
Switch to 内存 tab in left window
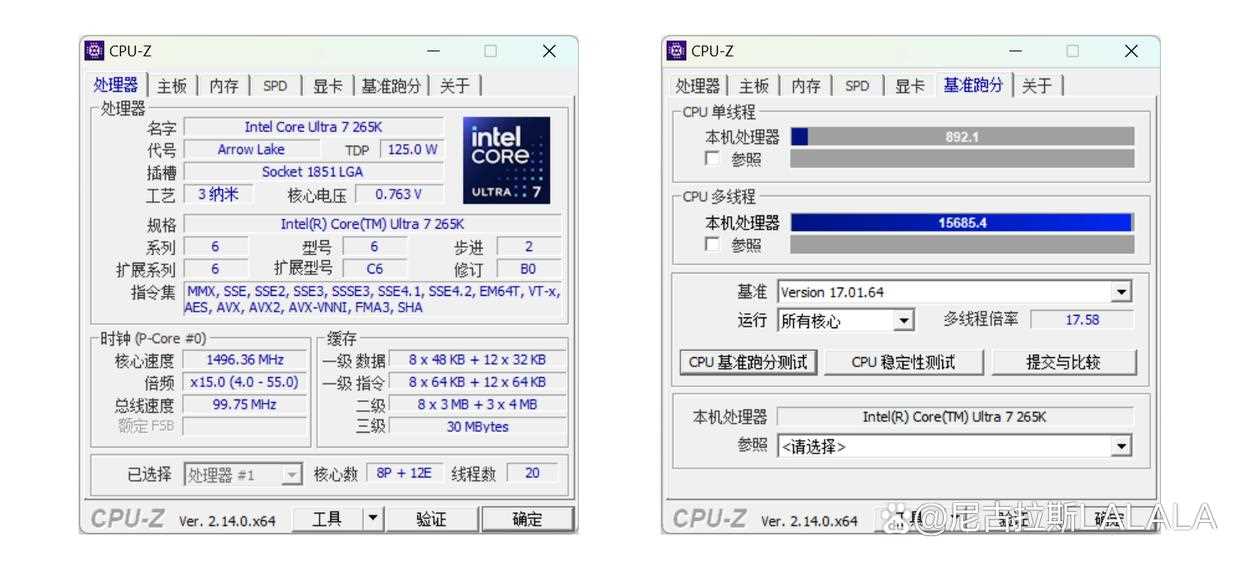click(x=224, y=86)
